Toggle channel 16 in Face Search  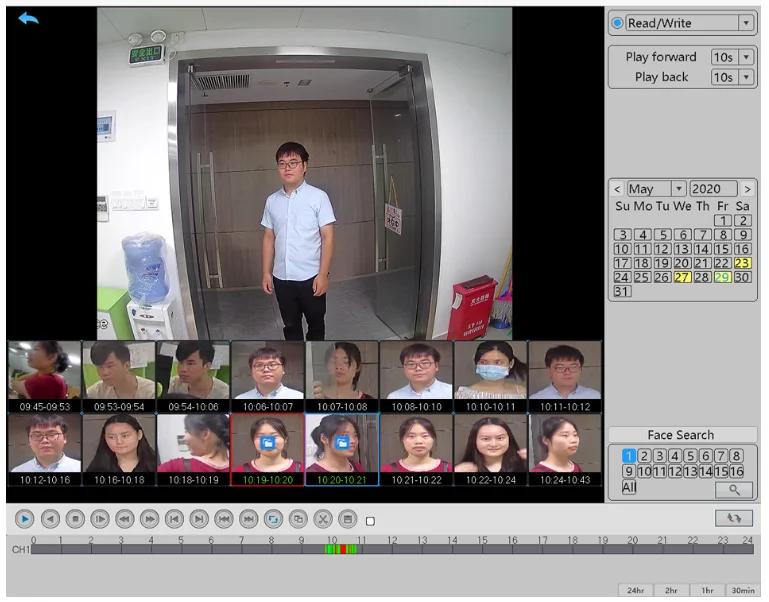[x=736, y=471]
